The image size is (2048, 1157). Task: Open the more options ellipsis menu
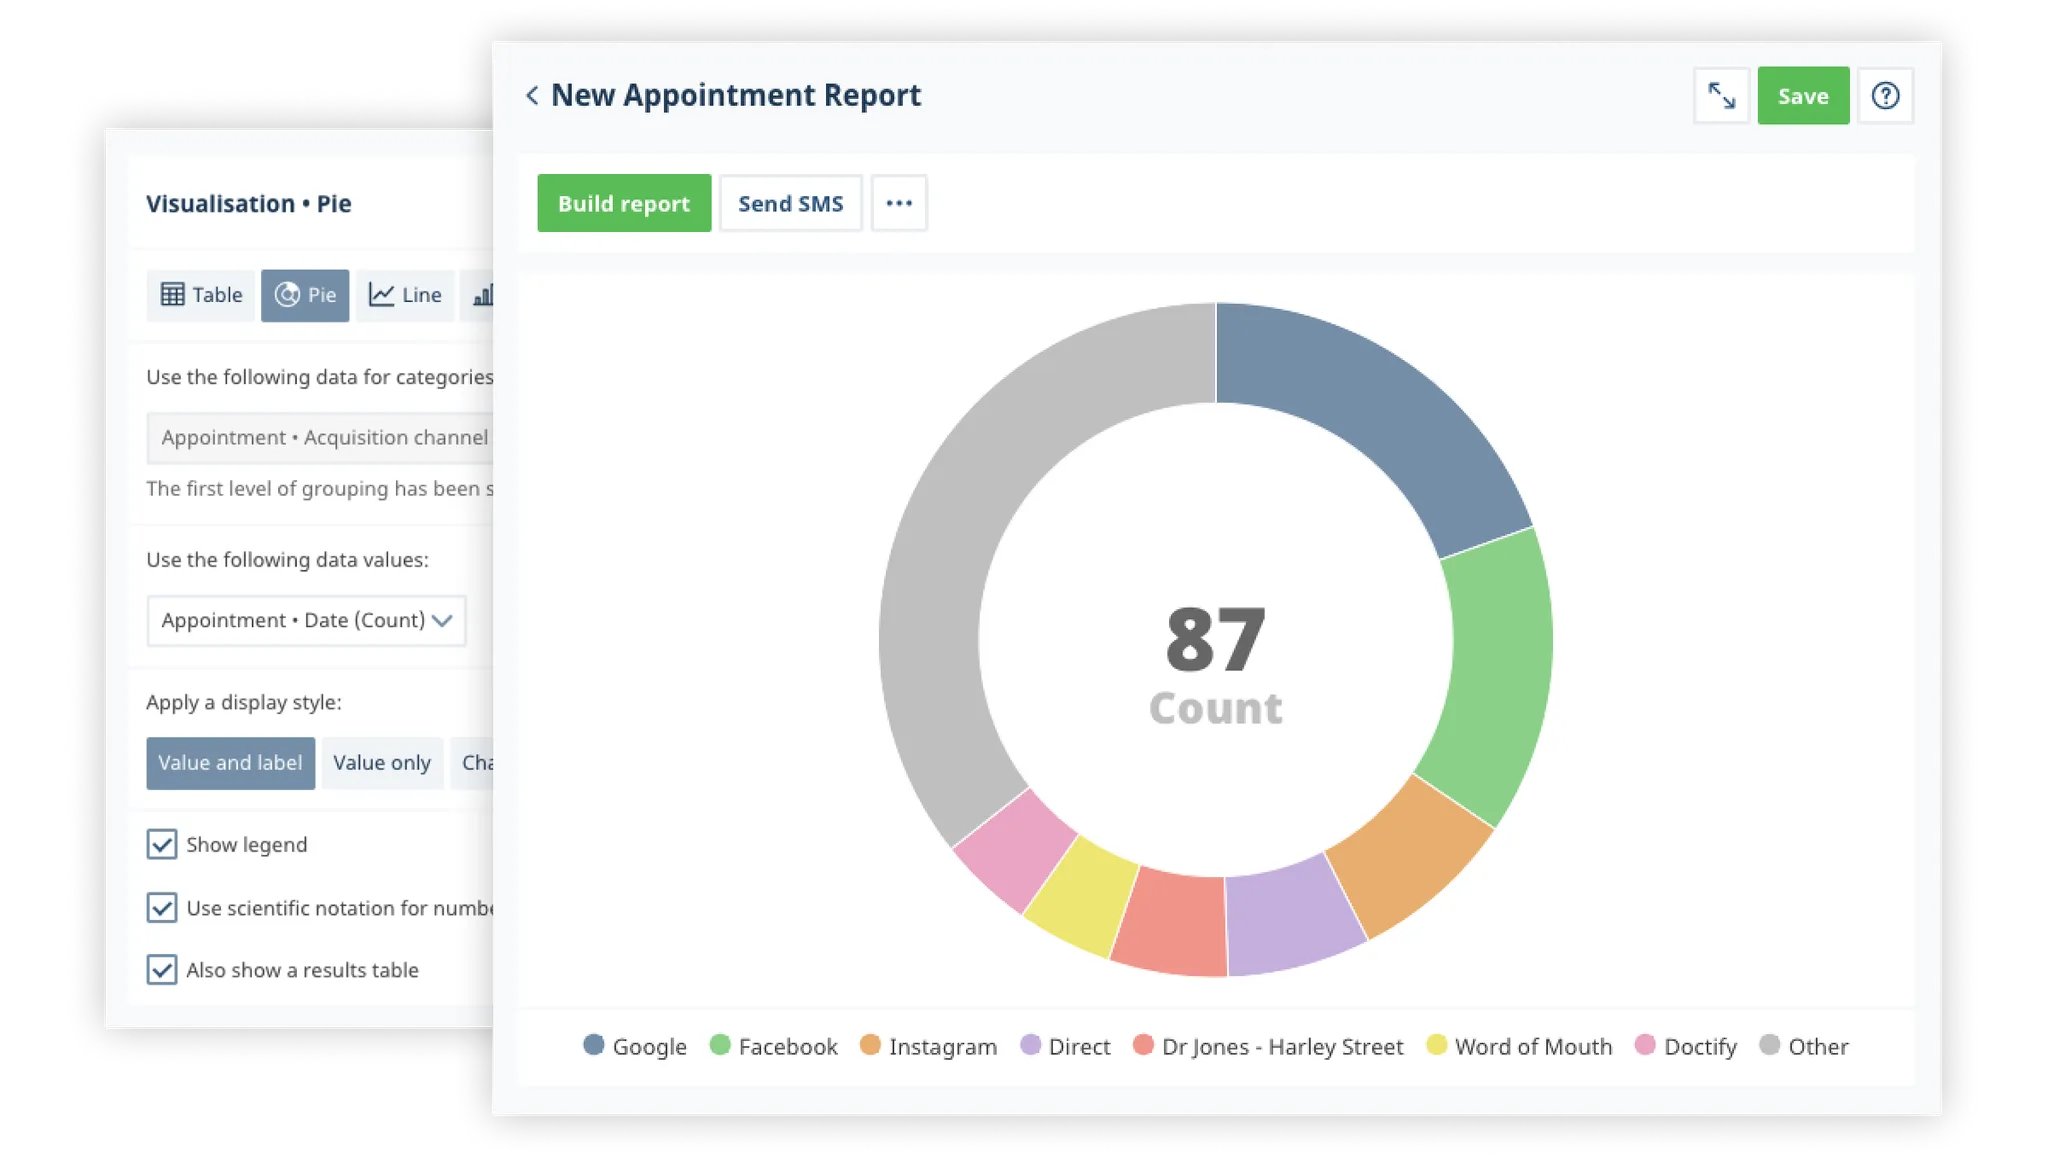(x=898, y=203)
